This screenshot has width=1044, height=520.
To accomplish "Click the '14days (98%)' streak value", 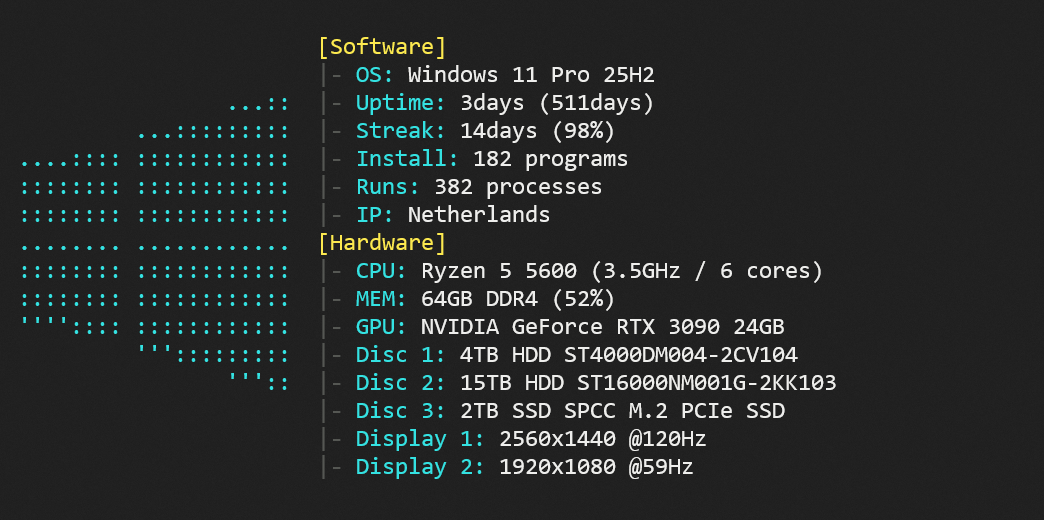I will [x=538, y=131].
